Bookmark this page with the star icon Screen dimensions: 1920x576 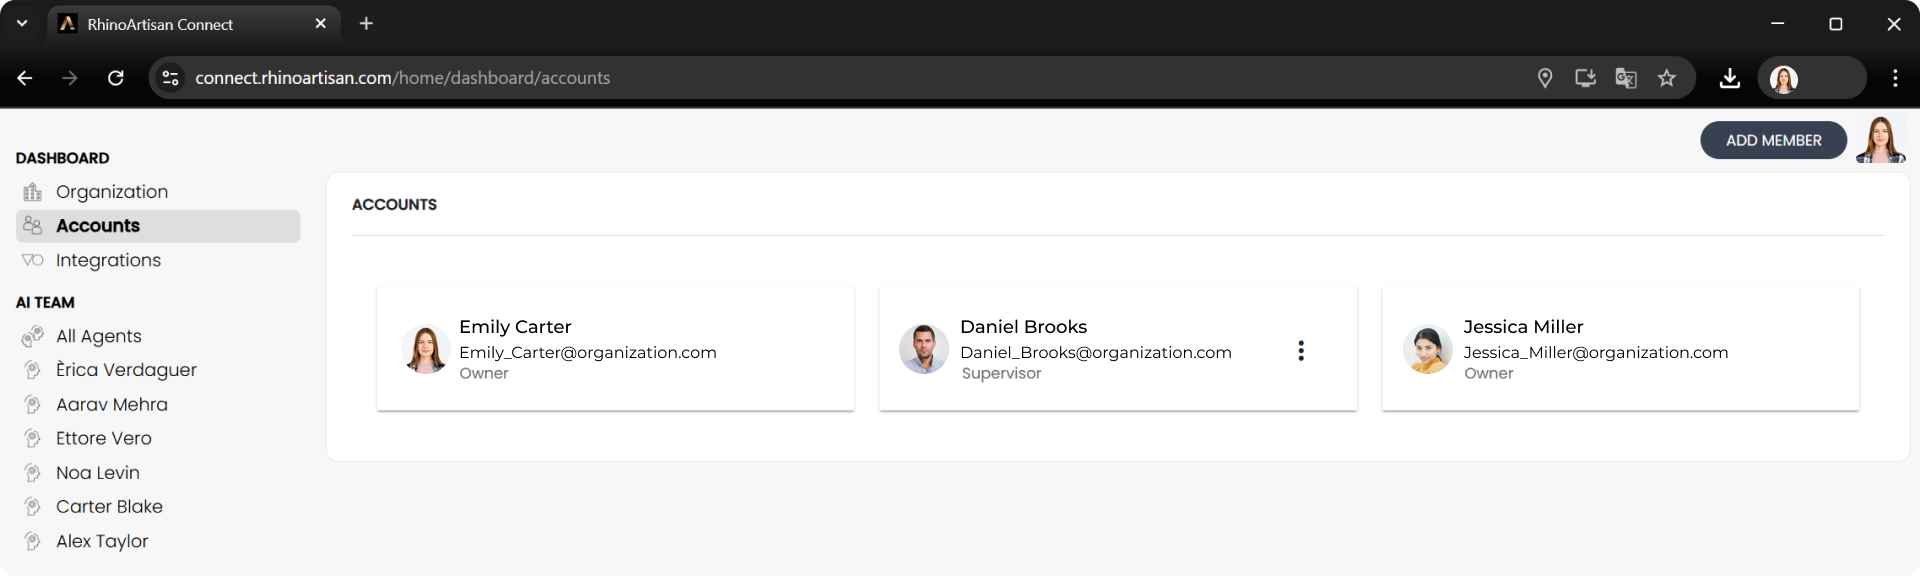[x=1666, y=78]
